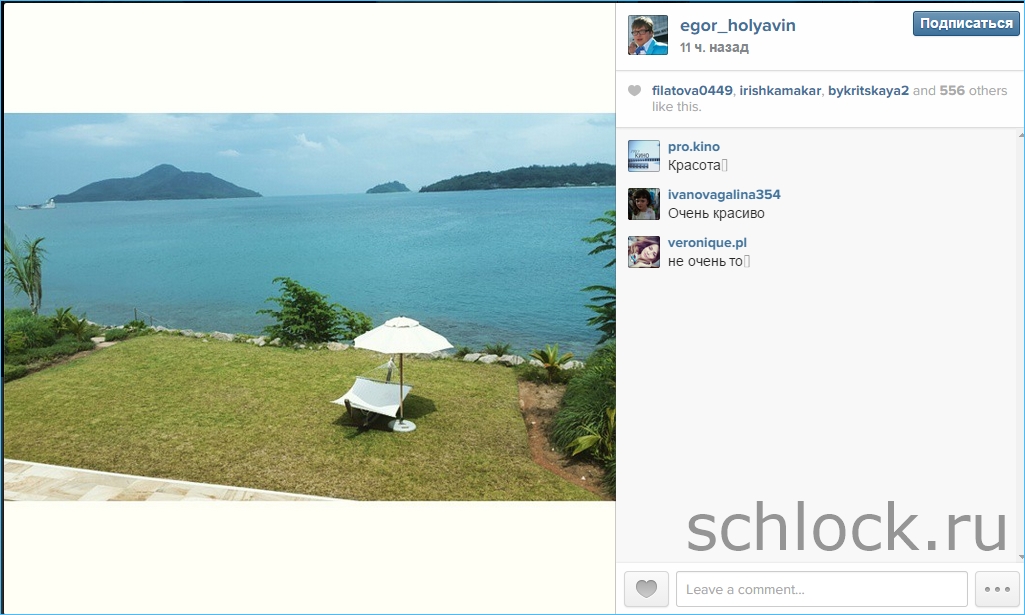Click the Leave a comment field
The width and height of the screenshot is (1025, 615).
[x=822, y=589]
